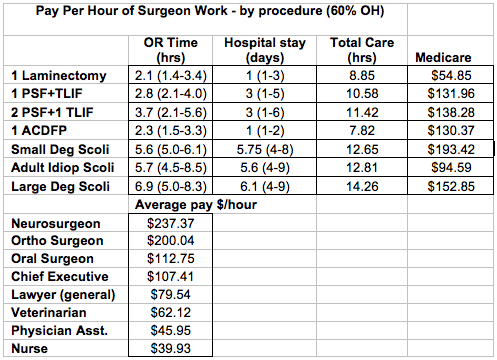Click the Neurosurgeon $237.37 pay cell
This screenshot has width=497, height=360.
pos(170,223)
